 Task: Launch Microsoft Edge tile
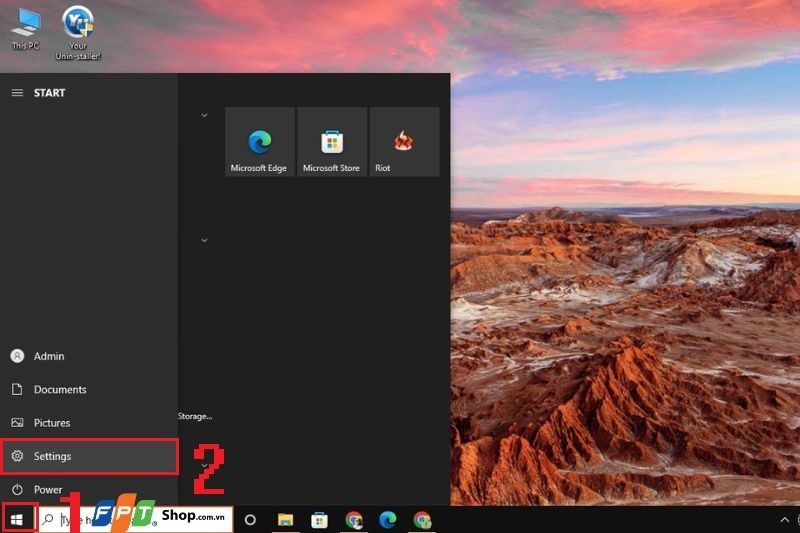tap(260, 142)
